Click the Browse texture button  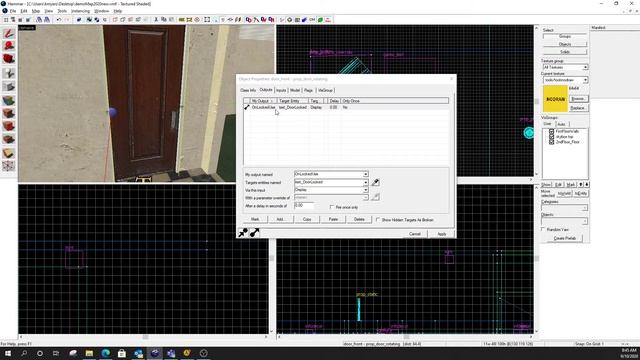pos(578,99)
